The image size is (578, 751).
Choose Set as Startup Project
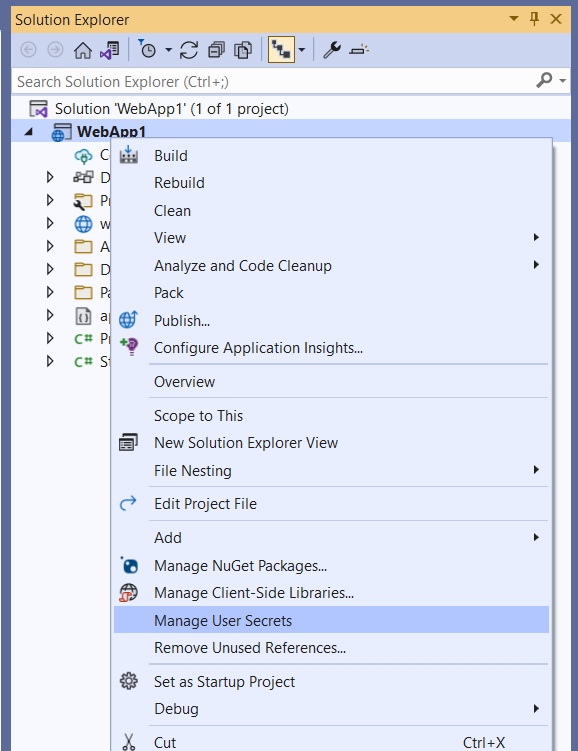(331, 682)
